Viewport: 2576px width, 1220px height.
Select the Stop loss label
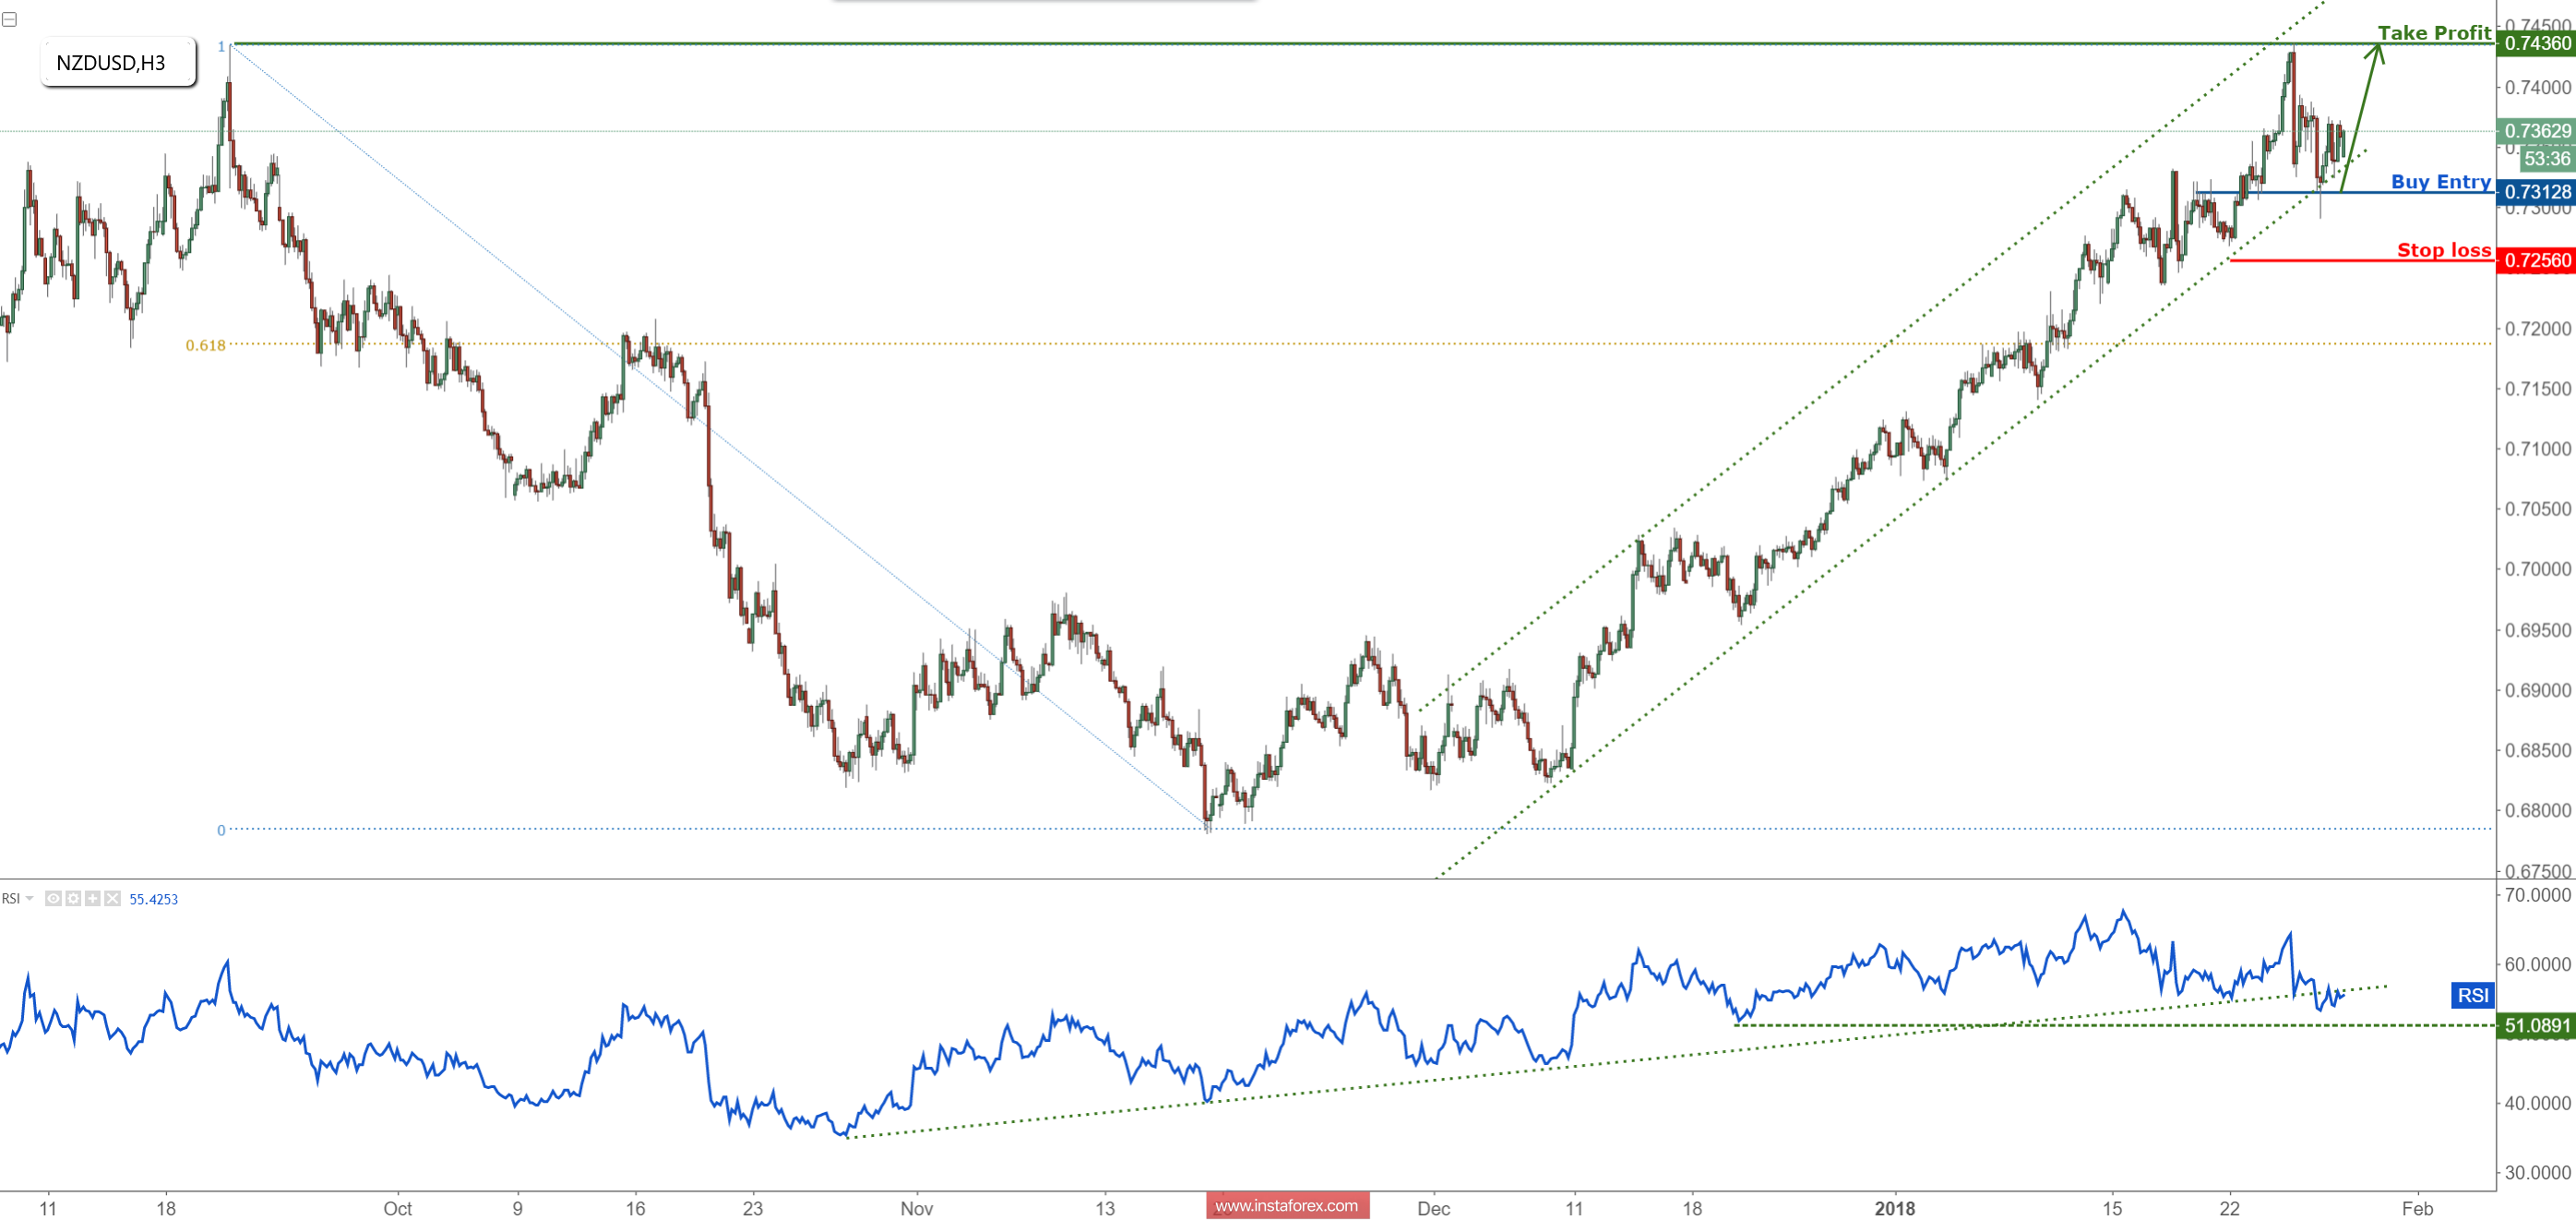2444,251
